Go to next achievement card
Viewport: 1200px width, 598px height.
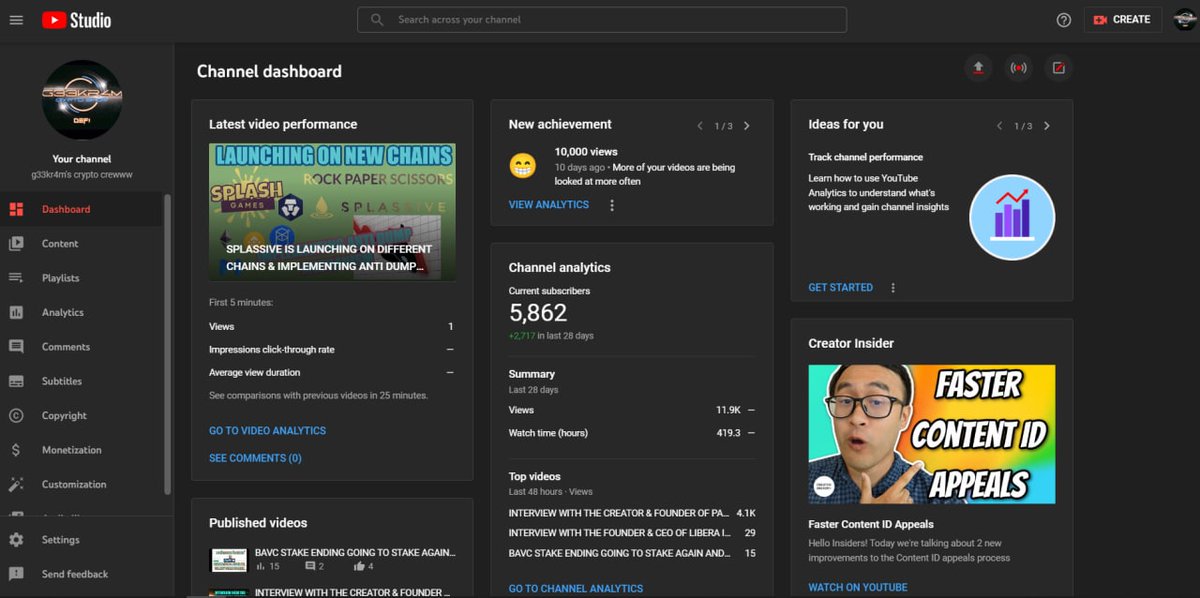[x=746, y=126]
